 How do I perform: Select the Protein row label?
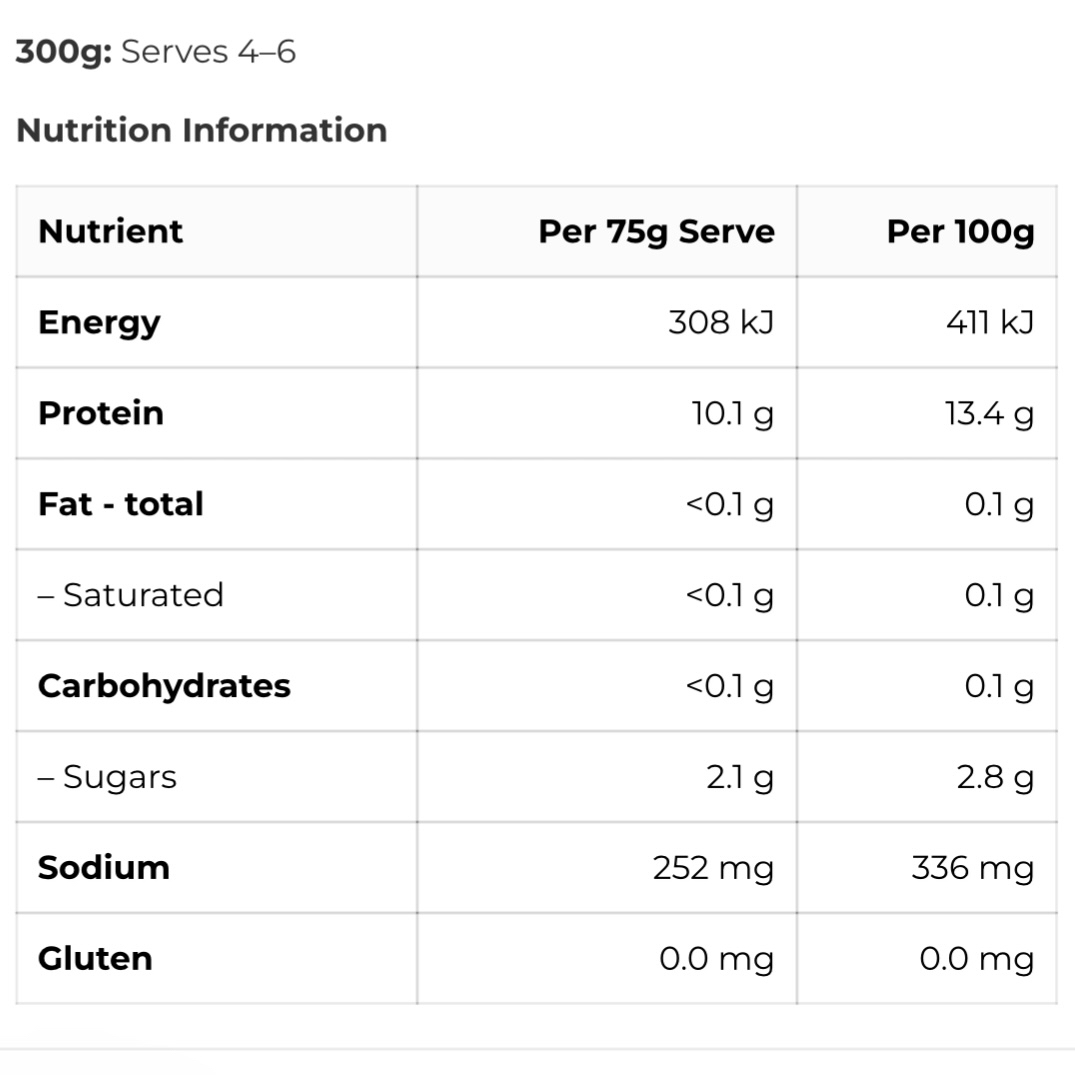(x=100, y=413)
